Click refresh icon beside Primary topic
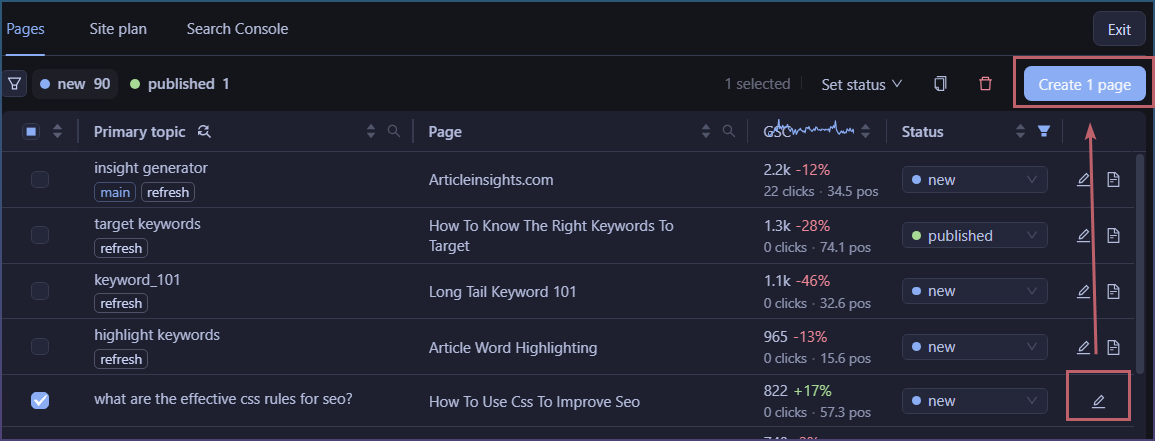Viewport: 1155px width, 441px height. (204, 132)
